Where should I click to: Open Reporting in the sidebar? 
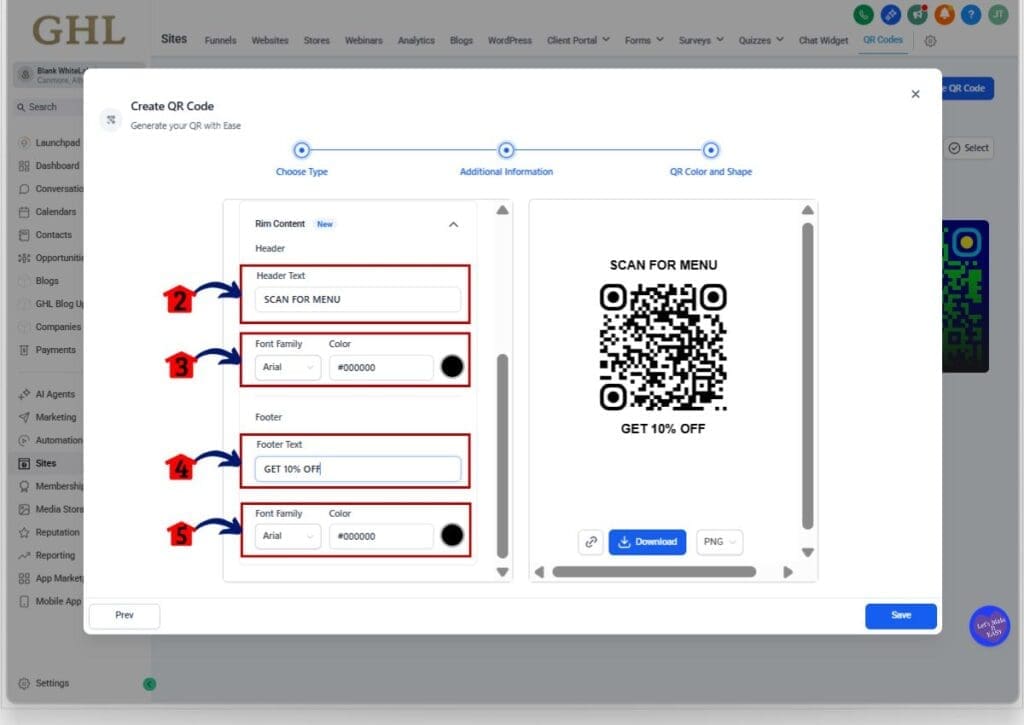[x=47, y=555]
